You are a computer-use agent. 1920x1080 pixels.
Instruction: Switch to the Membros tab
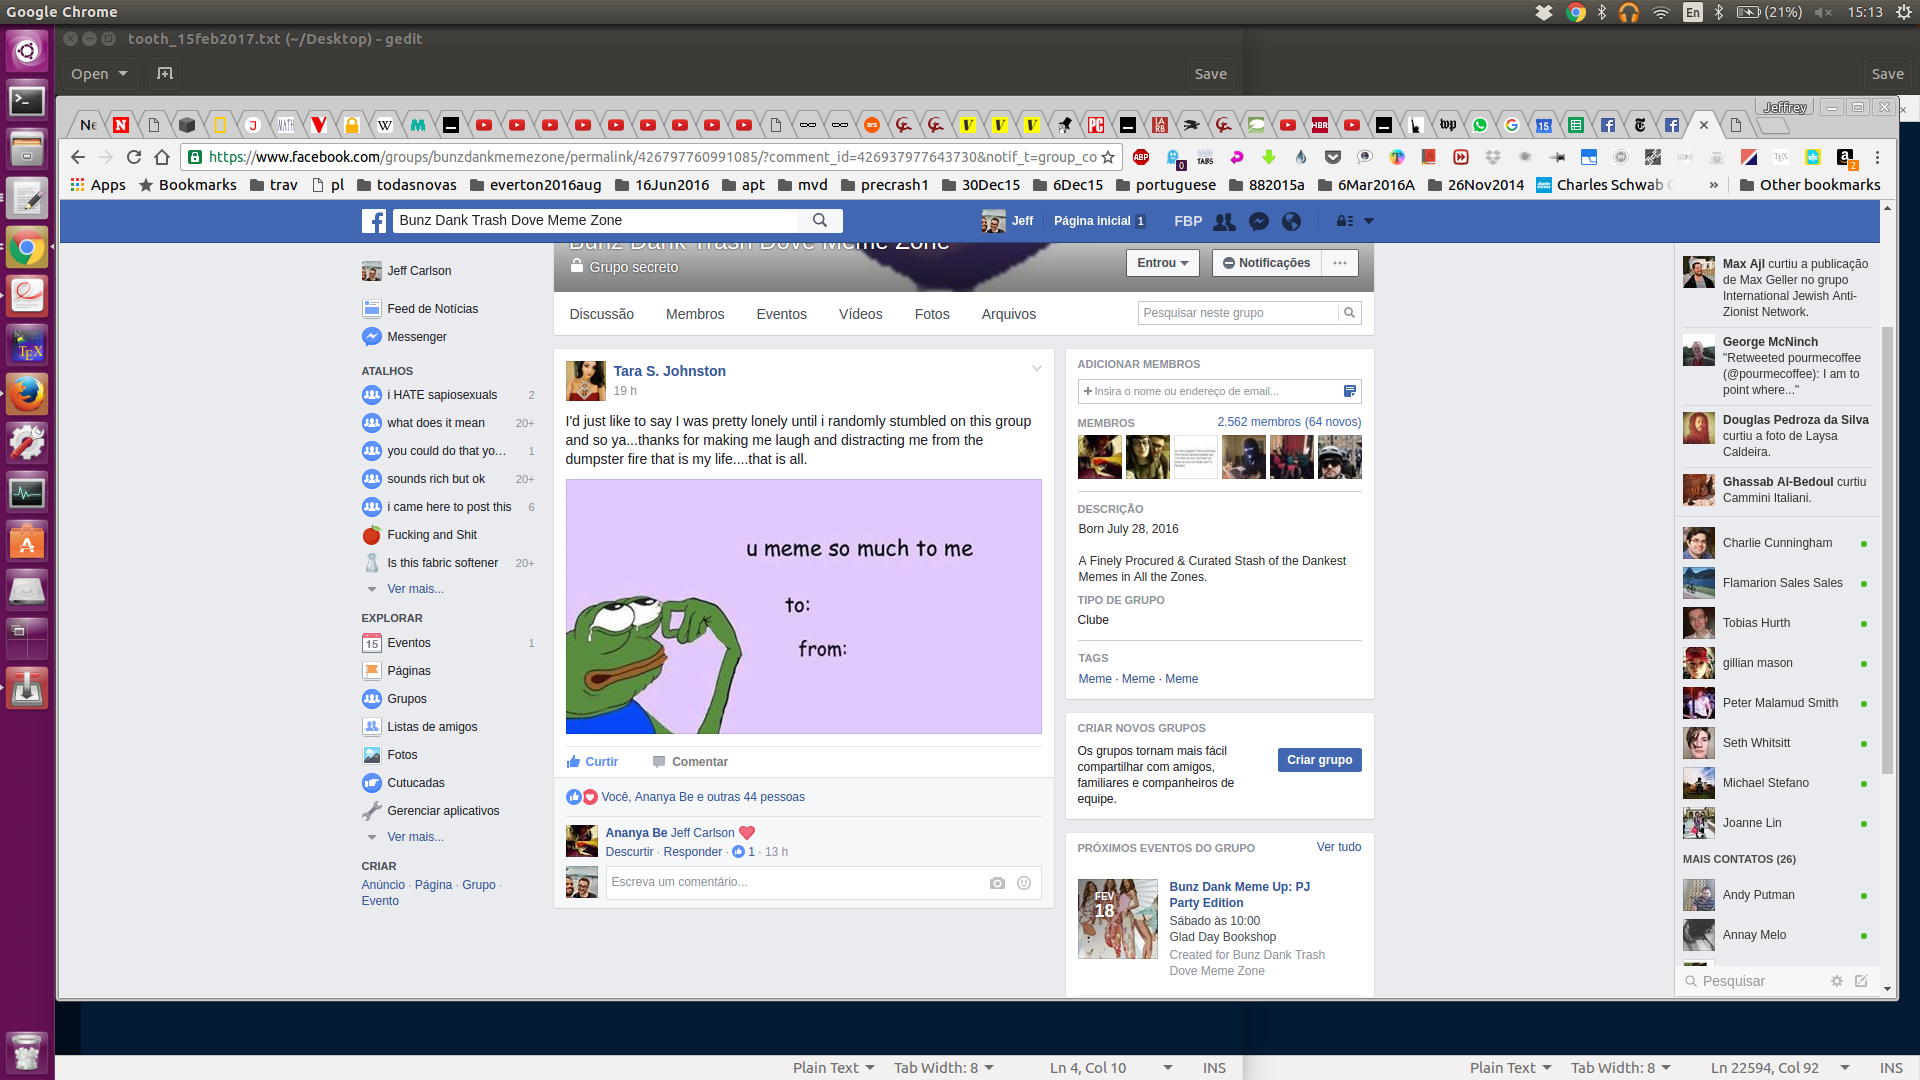[695, 314]
